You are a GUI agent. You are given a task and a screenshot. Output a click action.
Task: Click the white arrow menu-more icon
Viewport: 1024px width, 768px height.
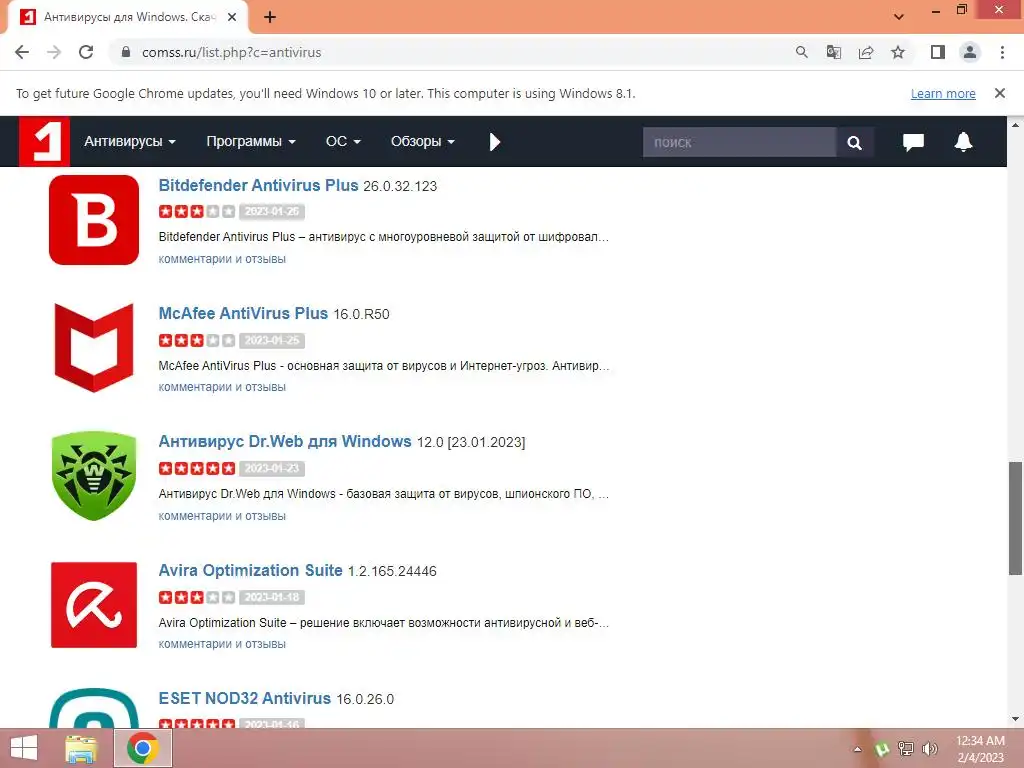point(495,142)
